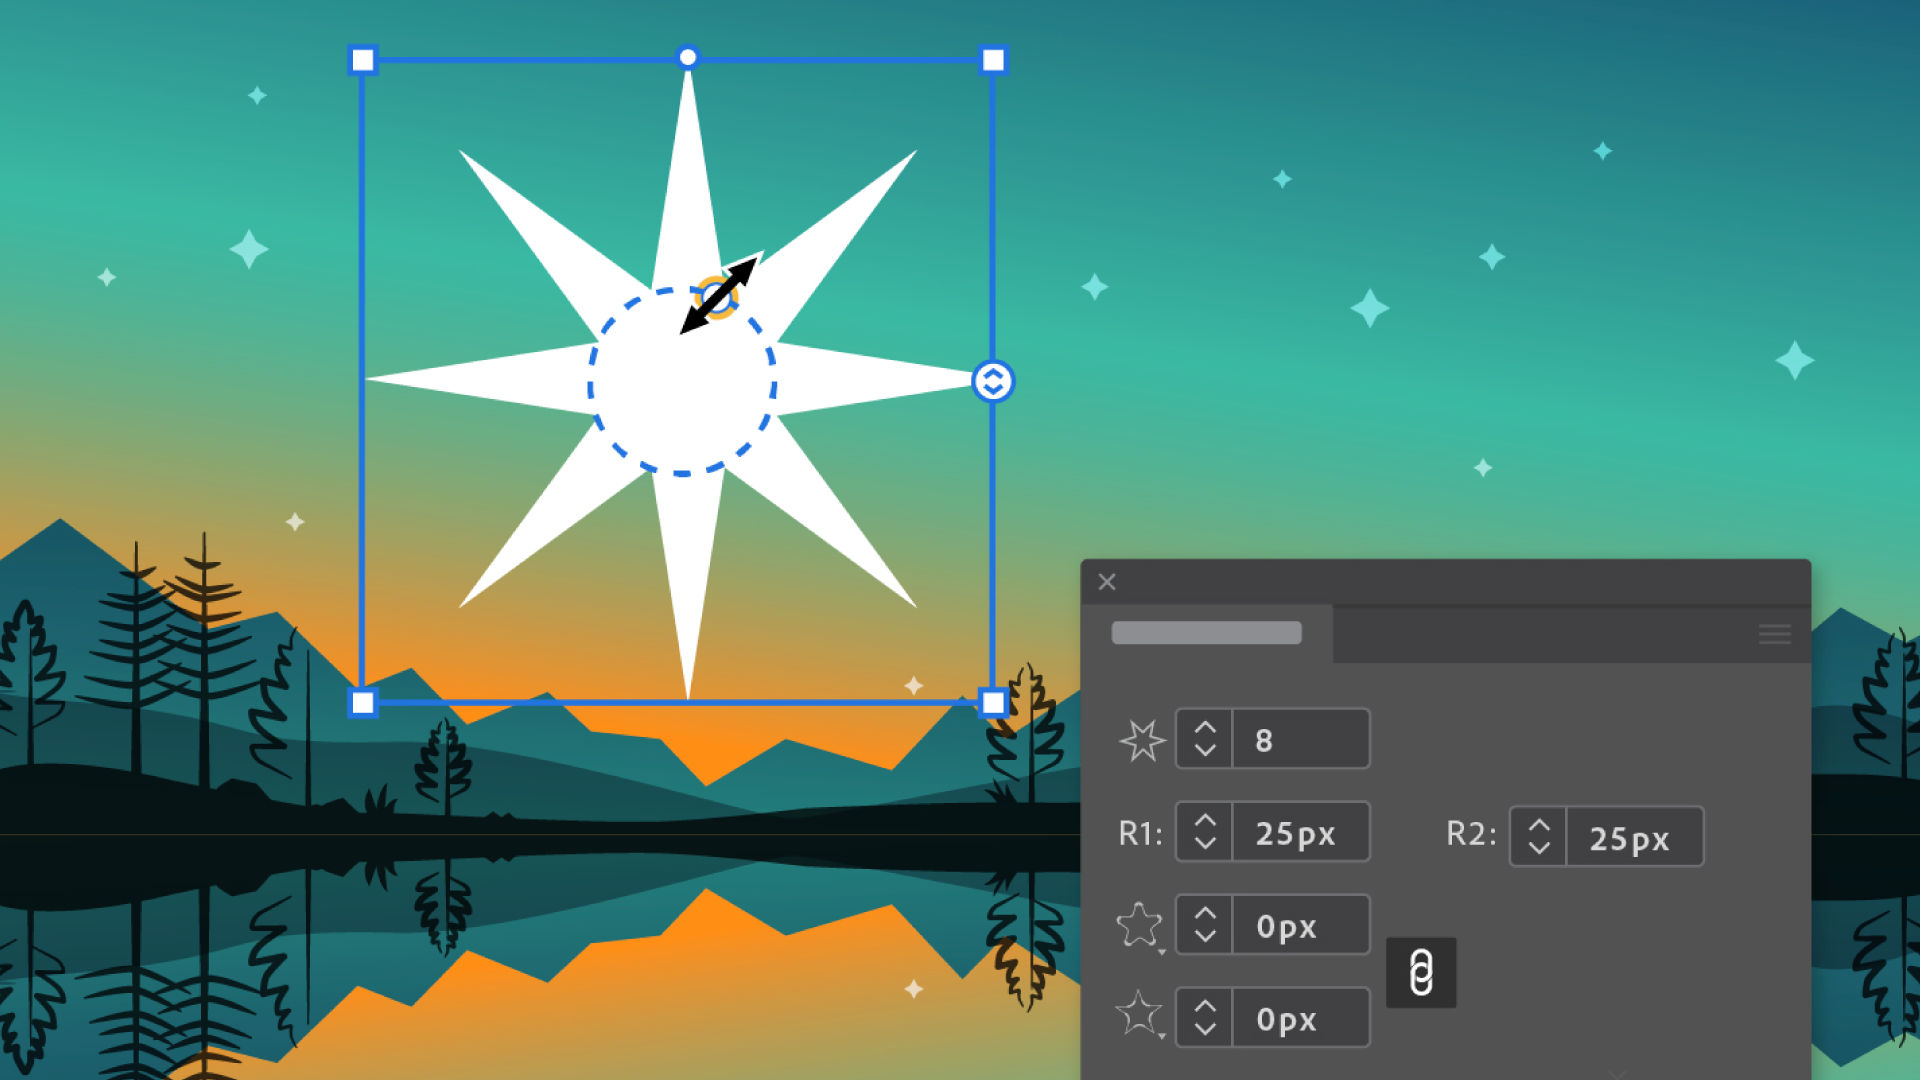
Task: Open the outer corner type star dropdown icon
Action: coord(1140,926)
